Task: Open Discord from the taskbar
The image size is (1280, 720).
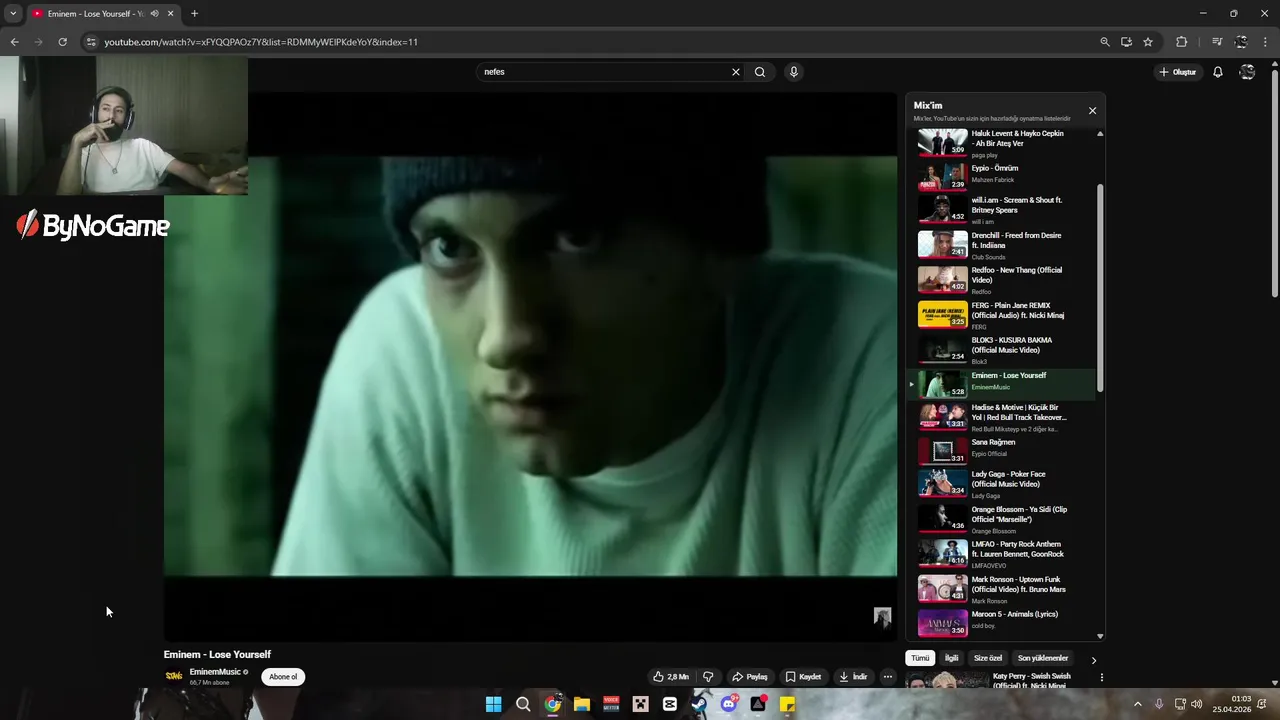Action: click(729, 704)
